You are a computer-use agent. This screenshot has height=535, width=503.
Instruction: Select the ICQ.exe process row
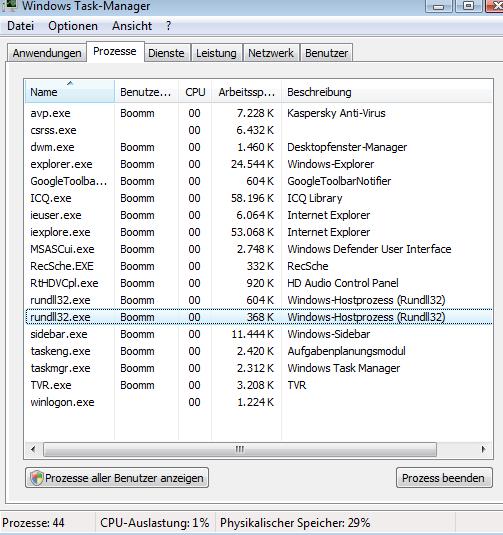click(x=259, y=198)
